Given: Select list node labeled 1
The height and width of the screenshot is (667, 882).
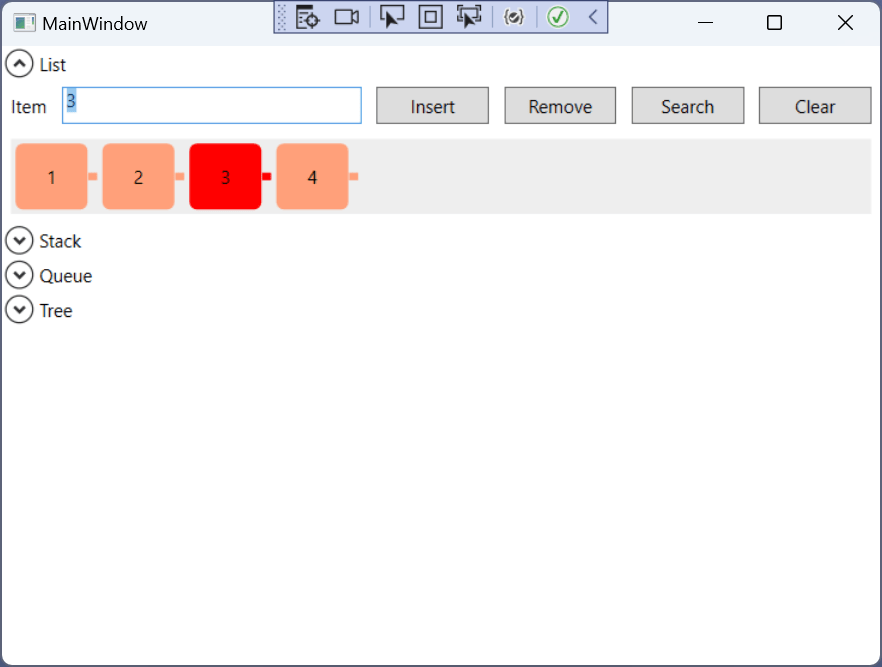Looking at the screenshot, I should click(x=51, y=177).
